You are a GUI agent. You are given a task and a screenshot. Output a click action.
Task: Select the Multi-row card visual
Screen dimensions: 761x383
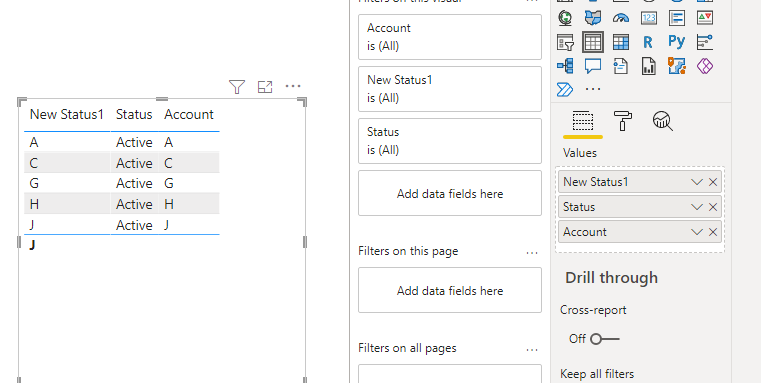coord(677,18)
